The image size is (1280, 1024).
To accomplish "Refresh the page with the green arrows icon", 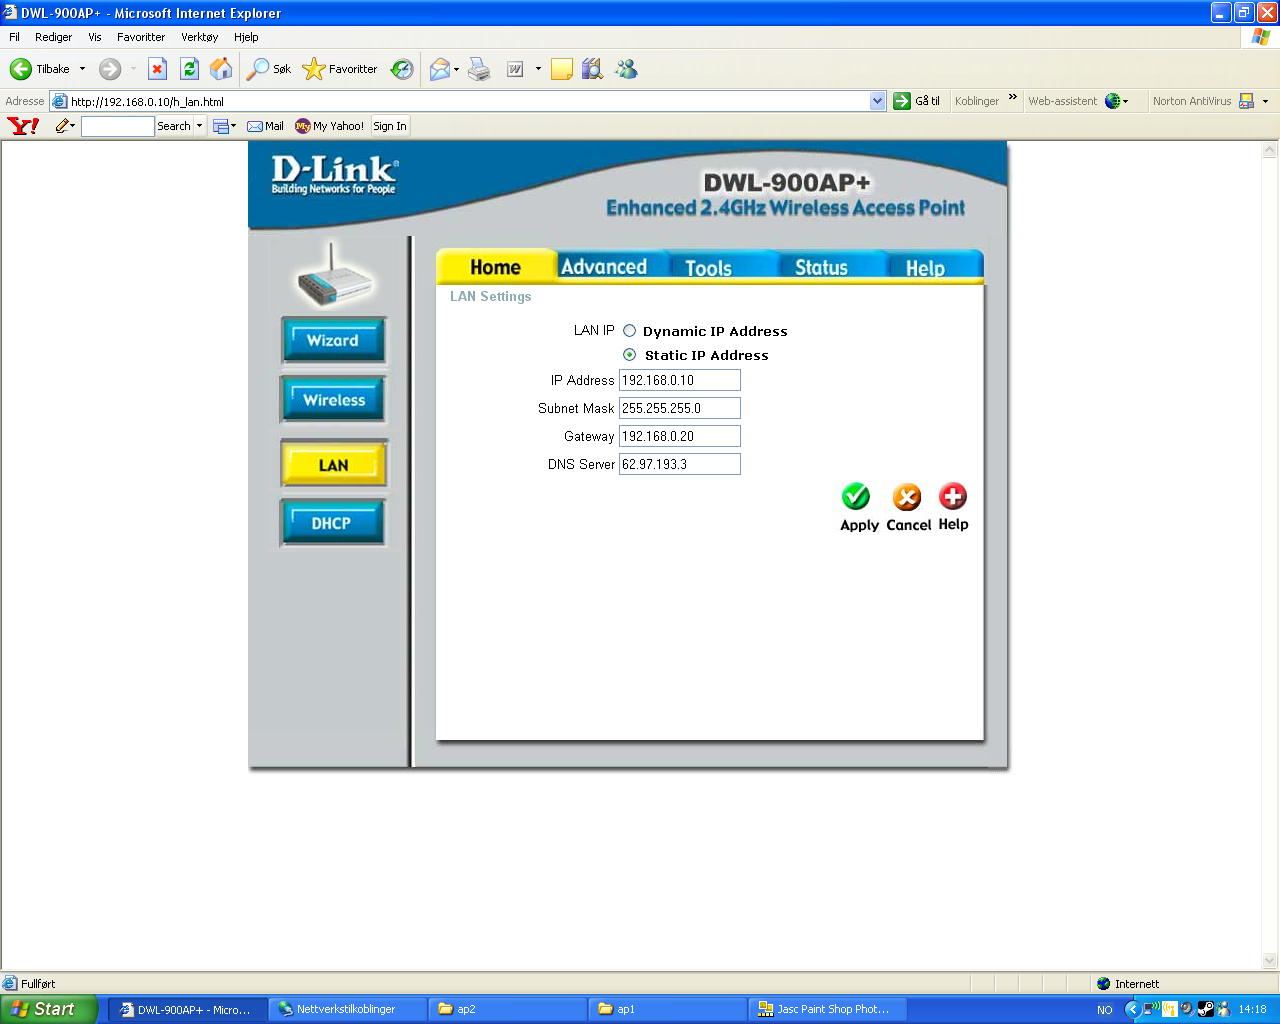I will 189,69.
